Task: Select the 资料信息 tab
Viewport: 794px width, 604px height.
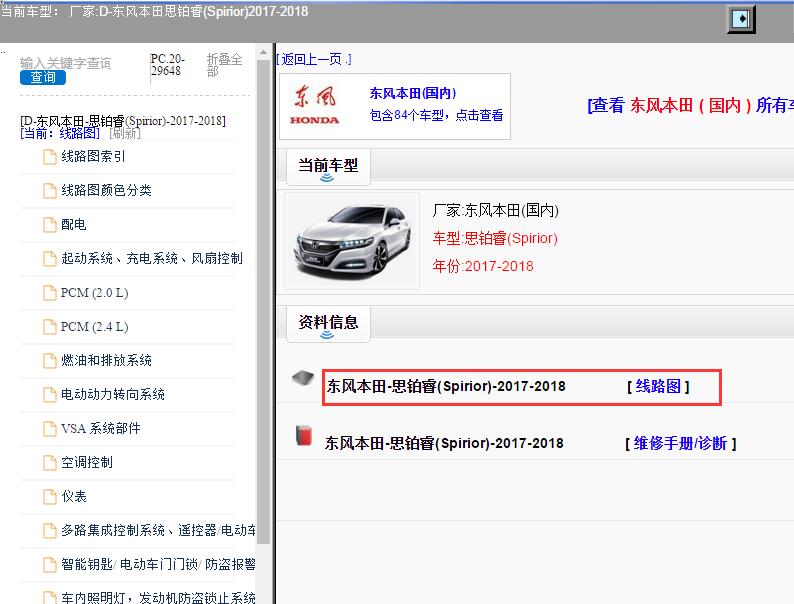Action: 328,324
